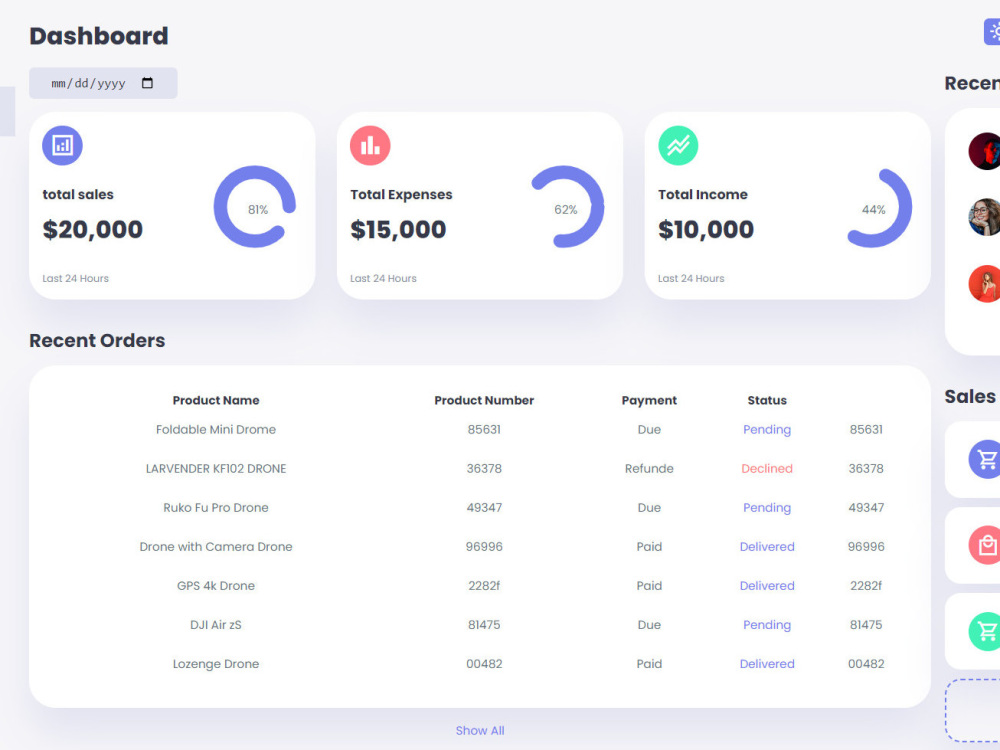The height and width of the screenshot is (750, 1000).
Task: Select the DJI Air zS name
Action: click(x=216, y=624)
